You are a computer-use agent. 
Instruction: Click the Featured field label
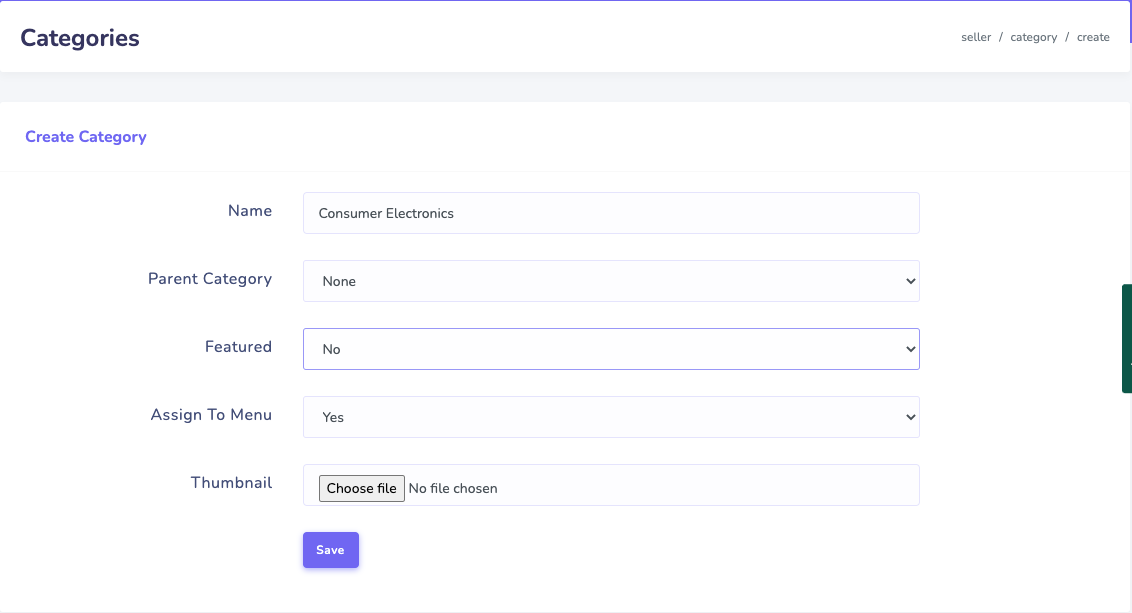[238, 347]
